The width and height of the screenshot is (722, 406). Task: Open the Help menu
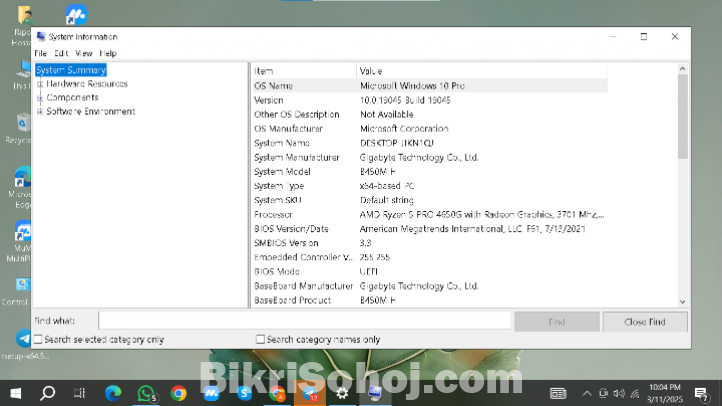(108, 53)
